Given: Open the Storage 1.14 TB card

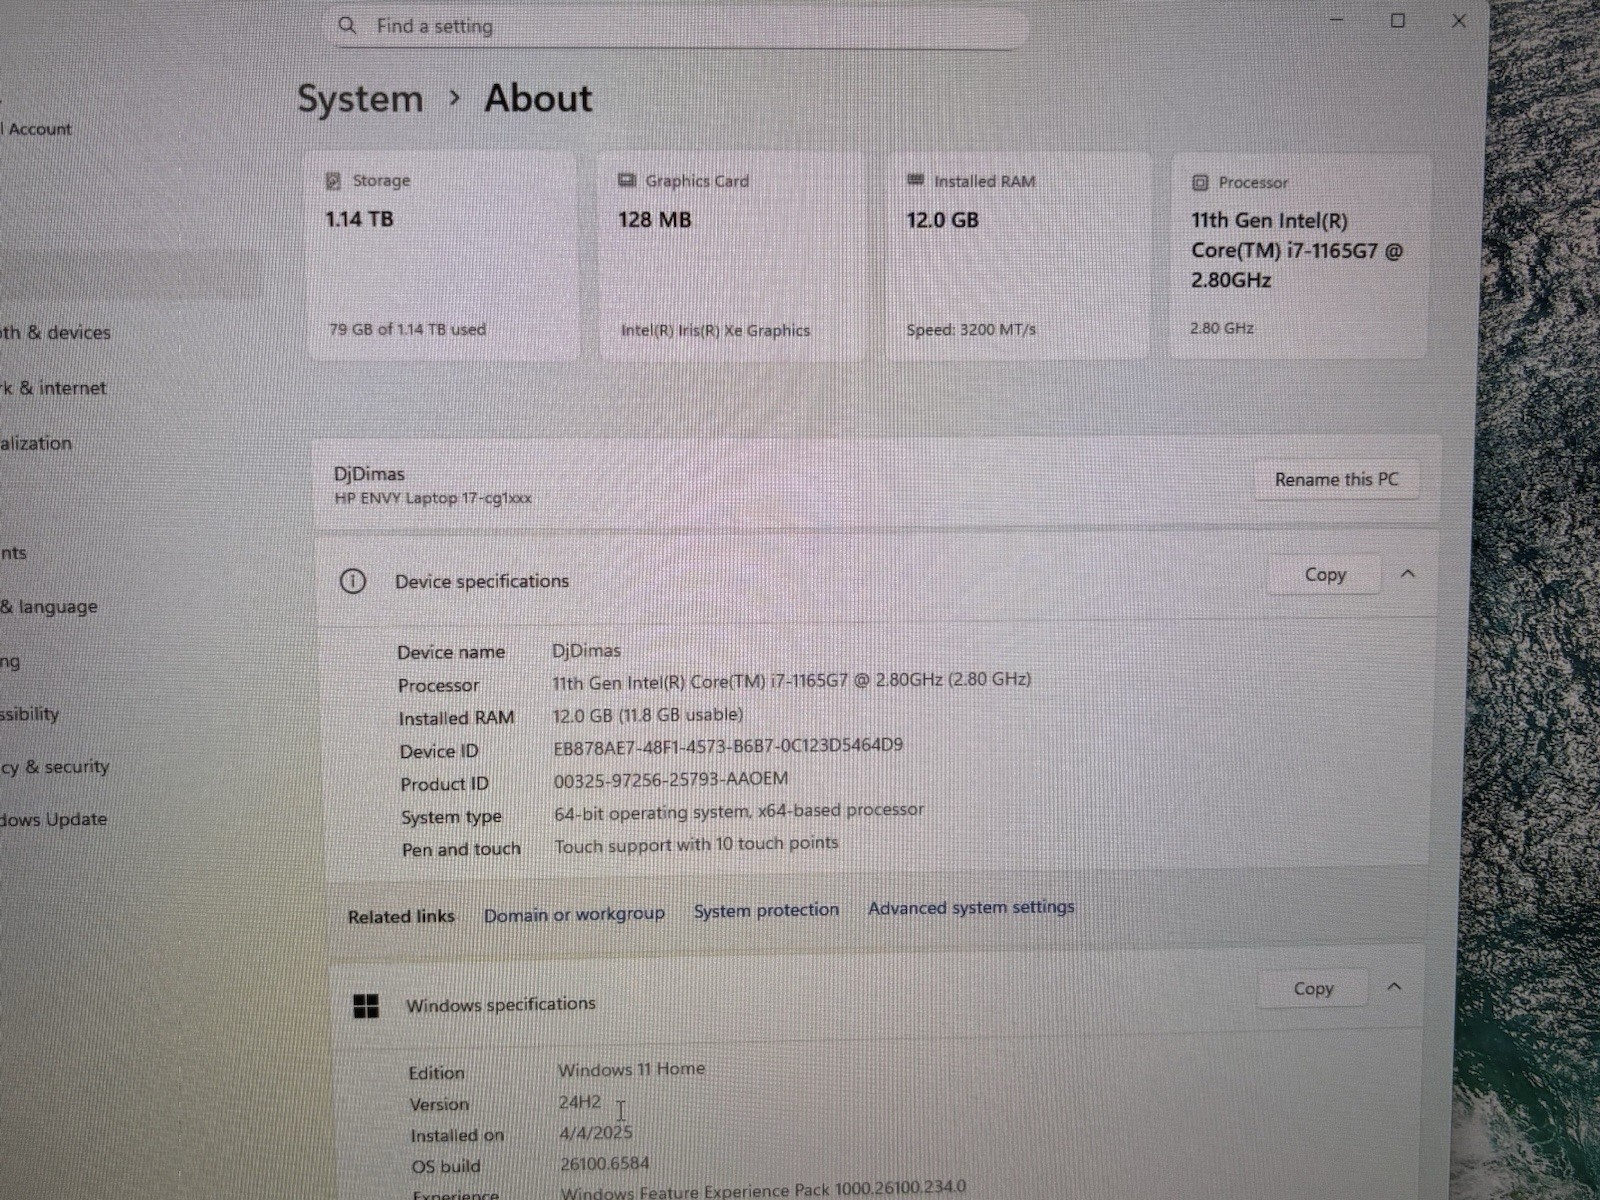Looking at the screenshot, I should click(442, 256).
